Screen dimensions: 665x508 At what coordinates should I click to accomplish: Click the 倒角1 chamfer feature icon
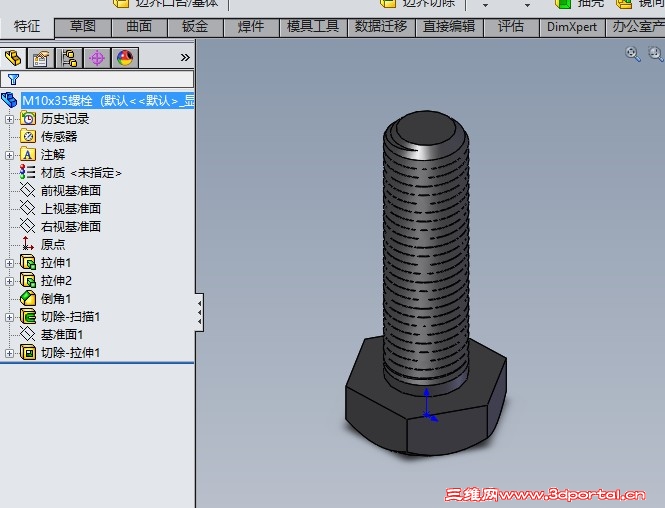[x=28, y=299]
